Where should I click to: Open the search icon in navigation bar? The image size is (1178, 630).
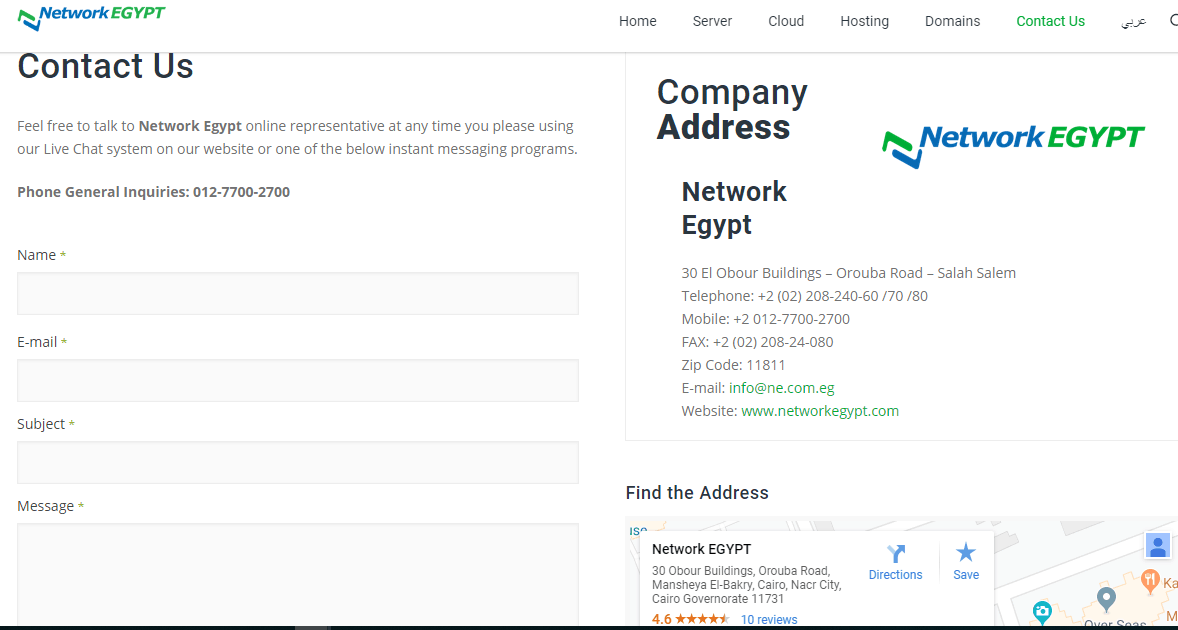[1173, 20]
